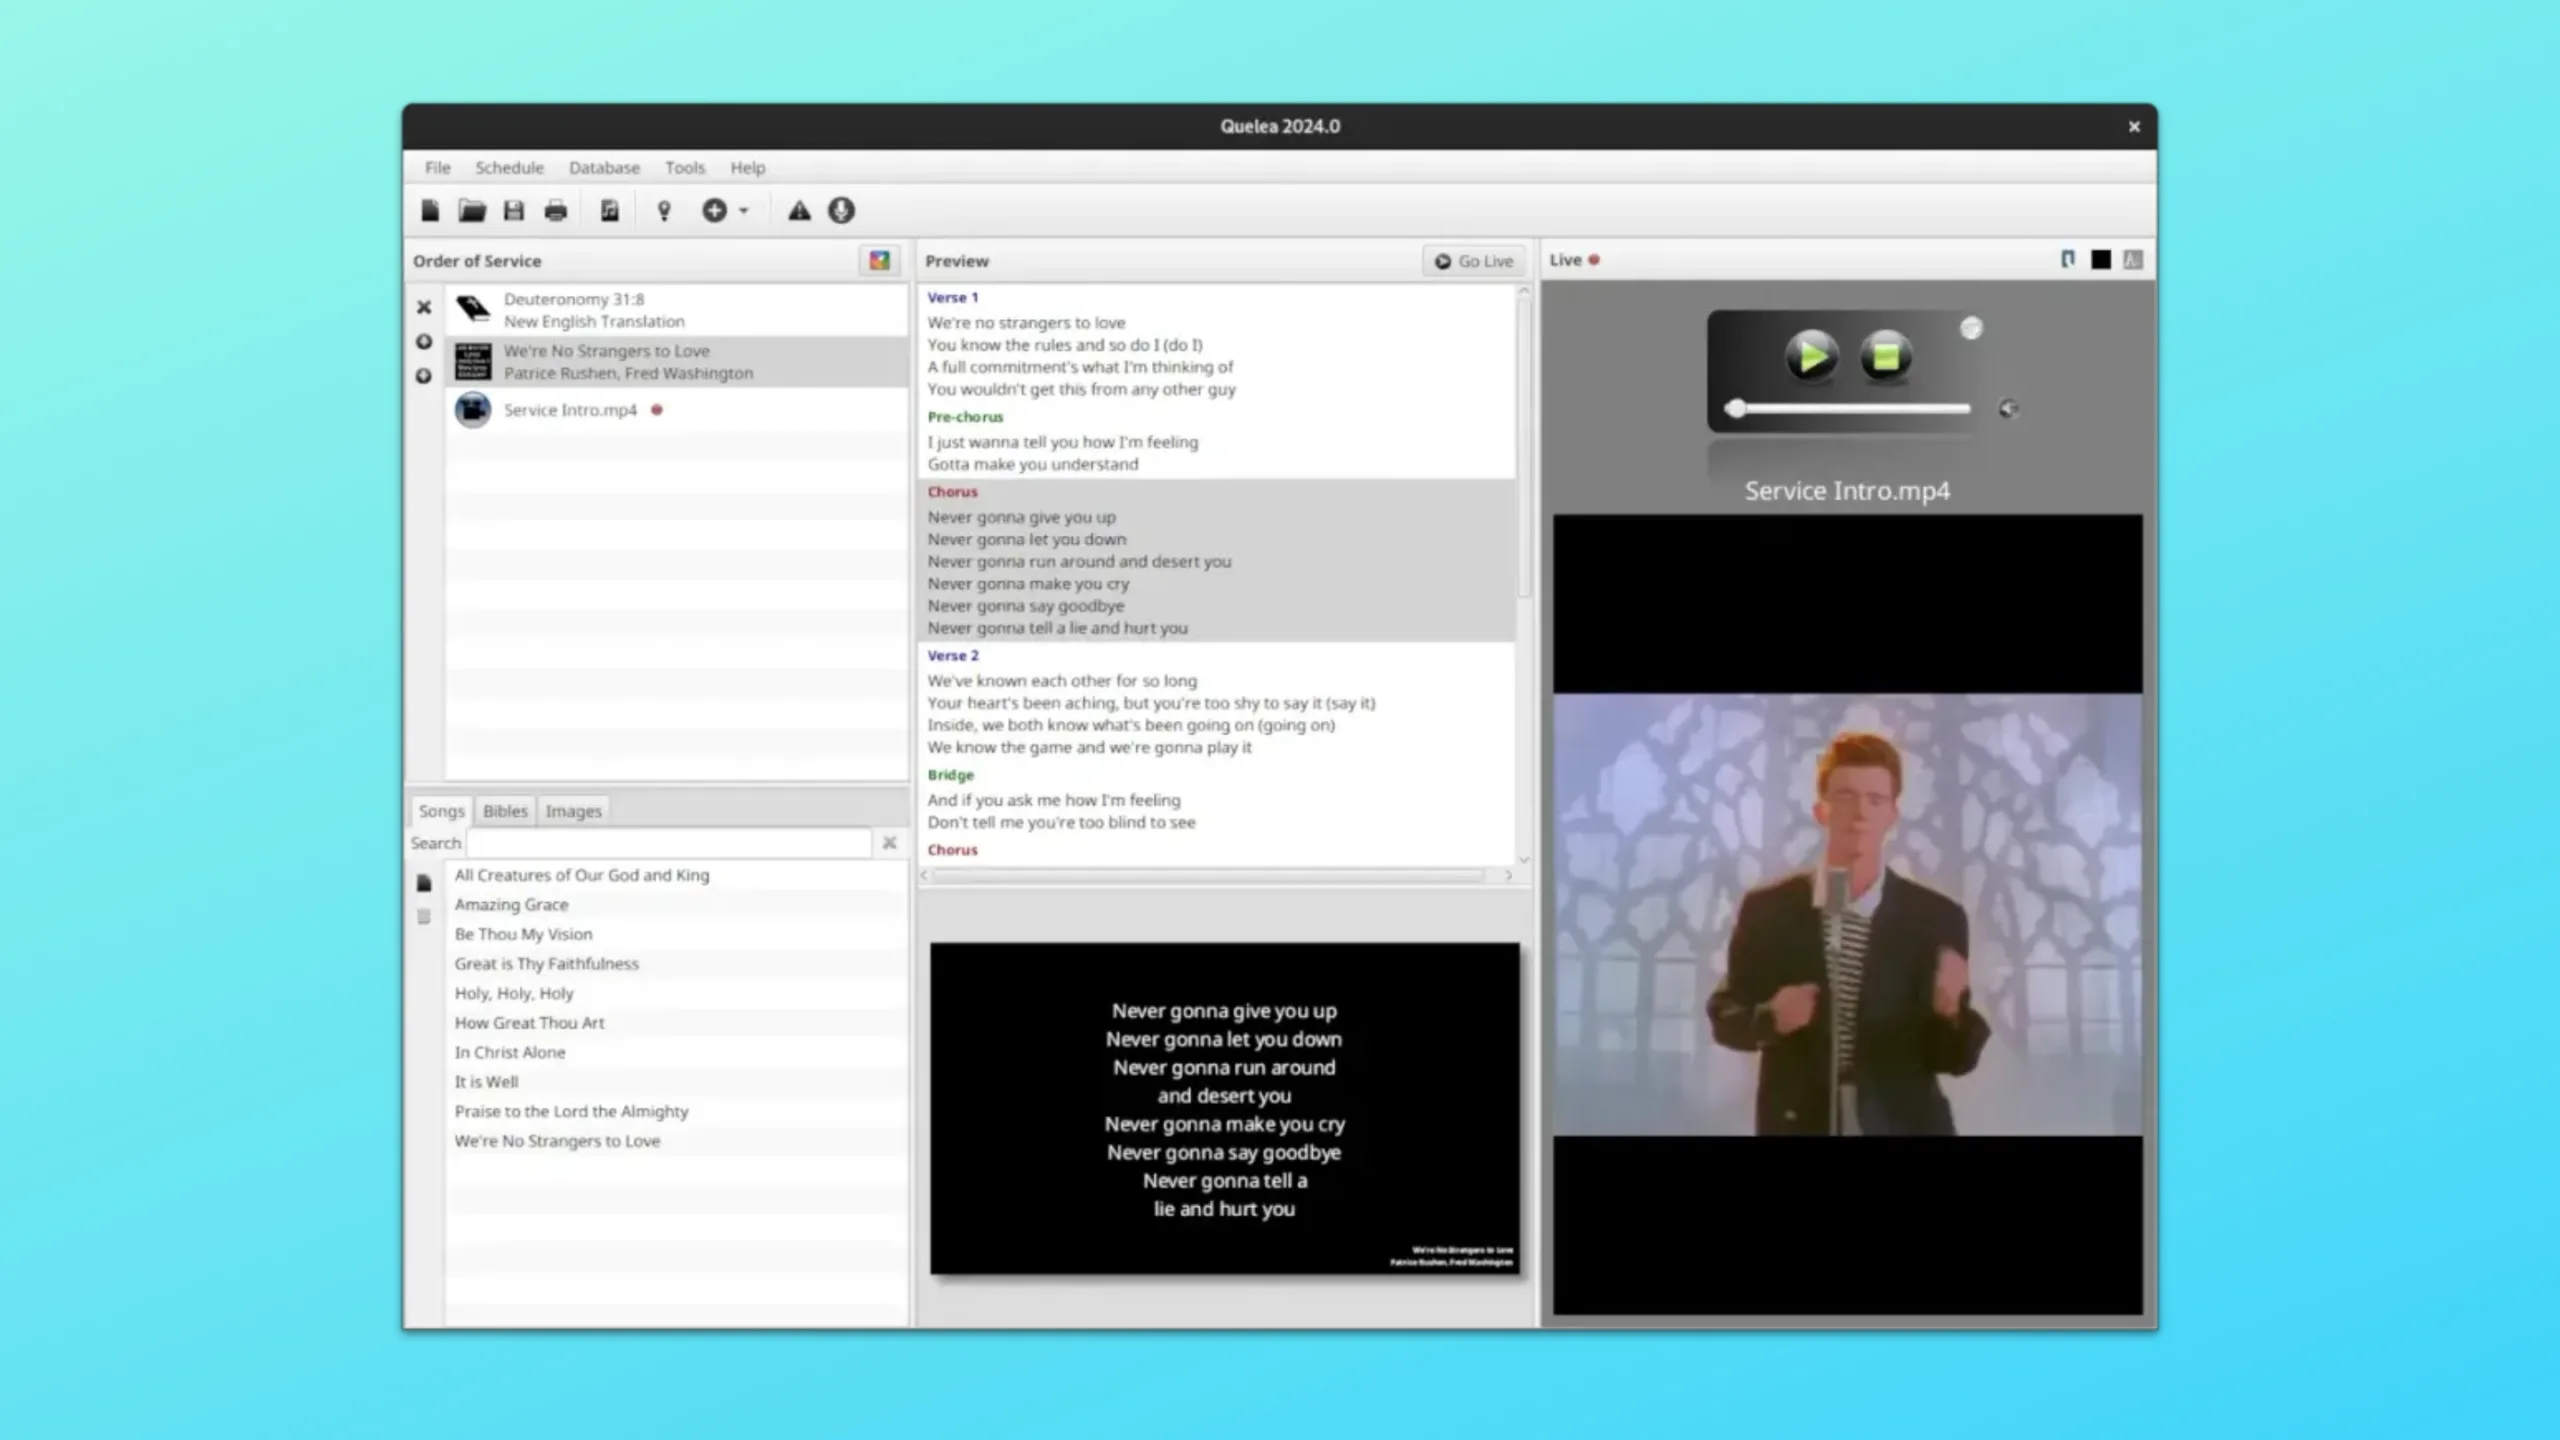The height and width of the screenshot is (1440, 2560).
Task: Print the schedule using the printer icon
Action: point(556,210)
